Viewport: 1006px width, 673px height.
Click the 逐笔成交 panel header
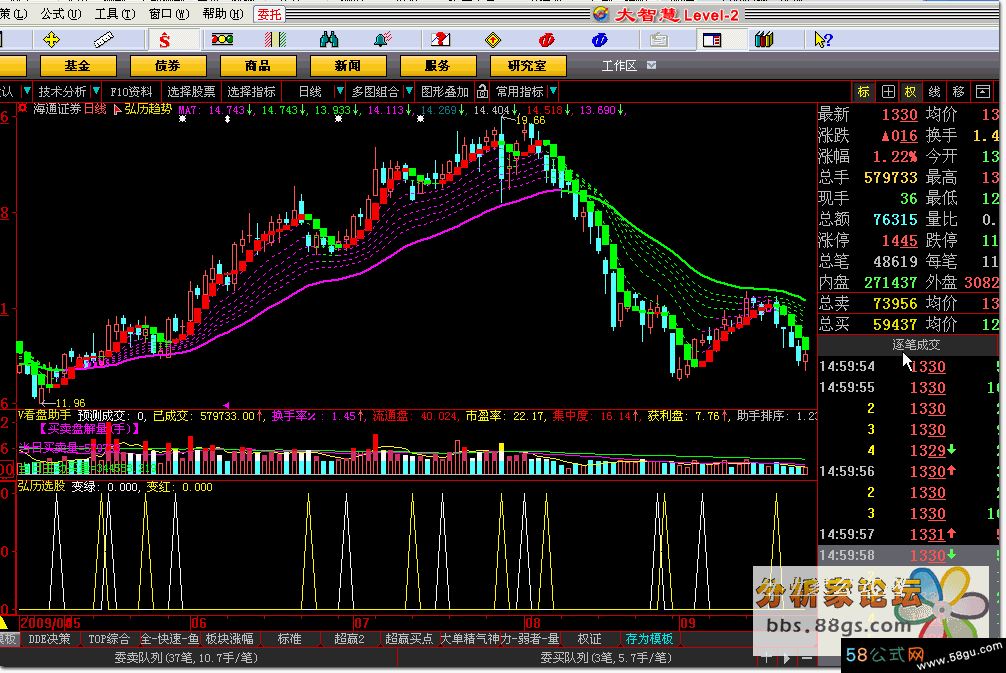[917, 344]
